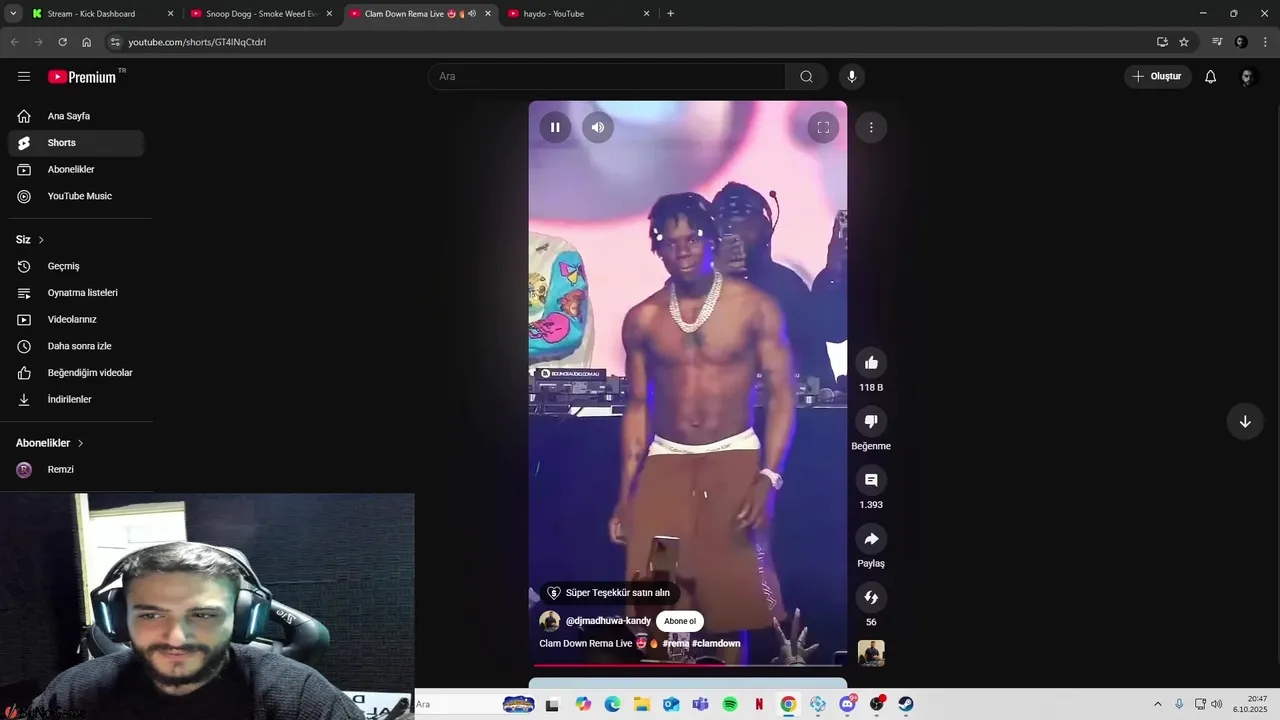The image size is (1280, 720).
Task: Go to next Short with down arrow
Action: point(1245,421)
